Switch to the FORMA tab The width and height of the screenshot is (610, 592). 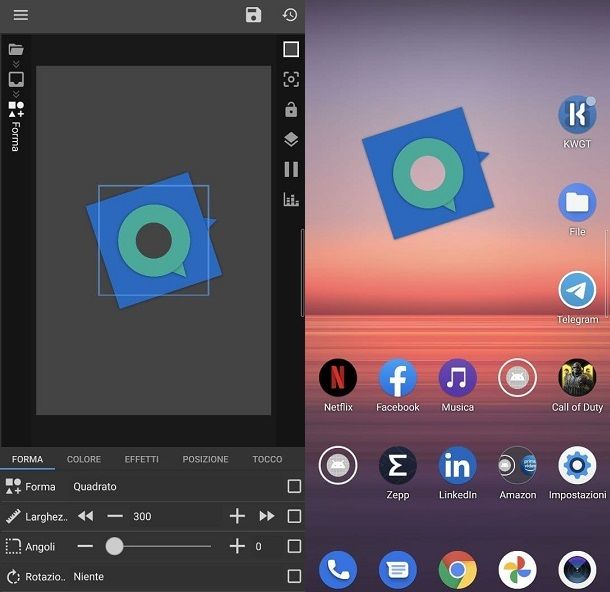pyautogui.click(x=27, y=459)
